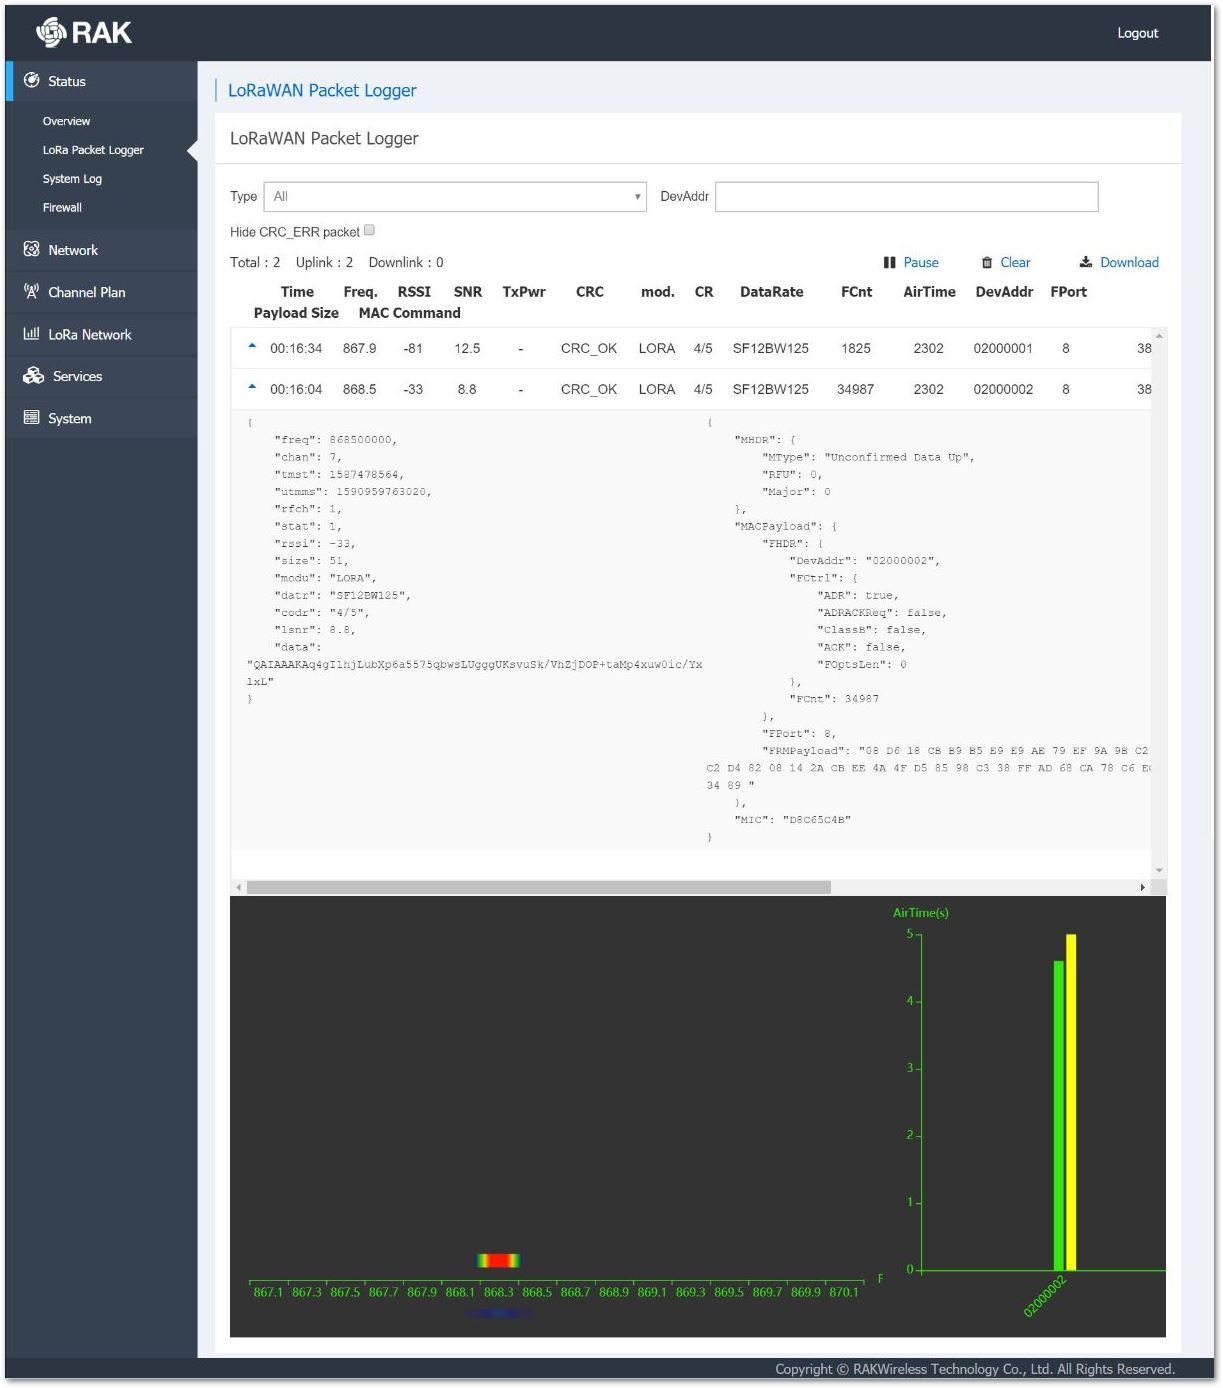Click DevAddr cell 02000002
Screen dimensions: 1223x1388
pos(1003,389)
